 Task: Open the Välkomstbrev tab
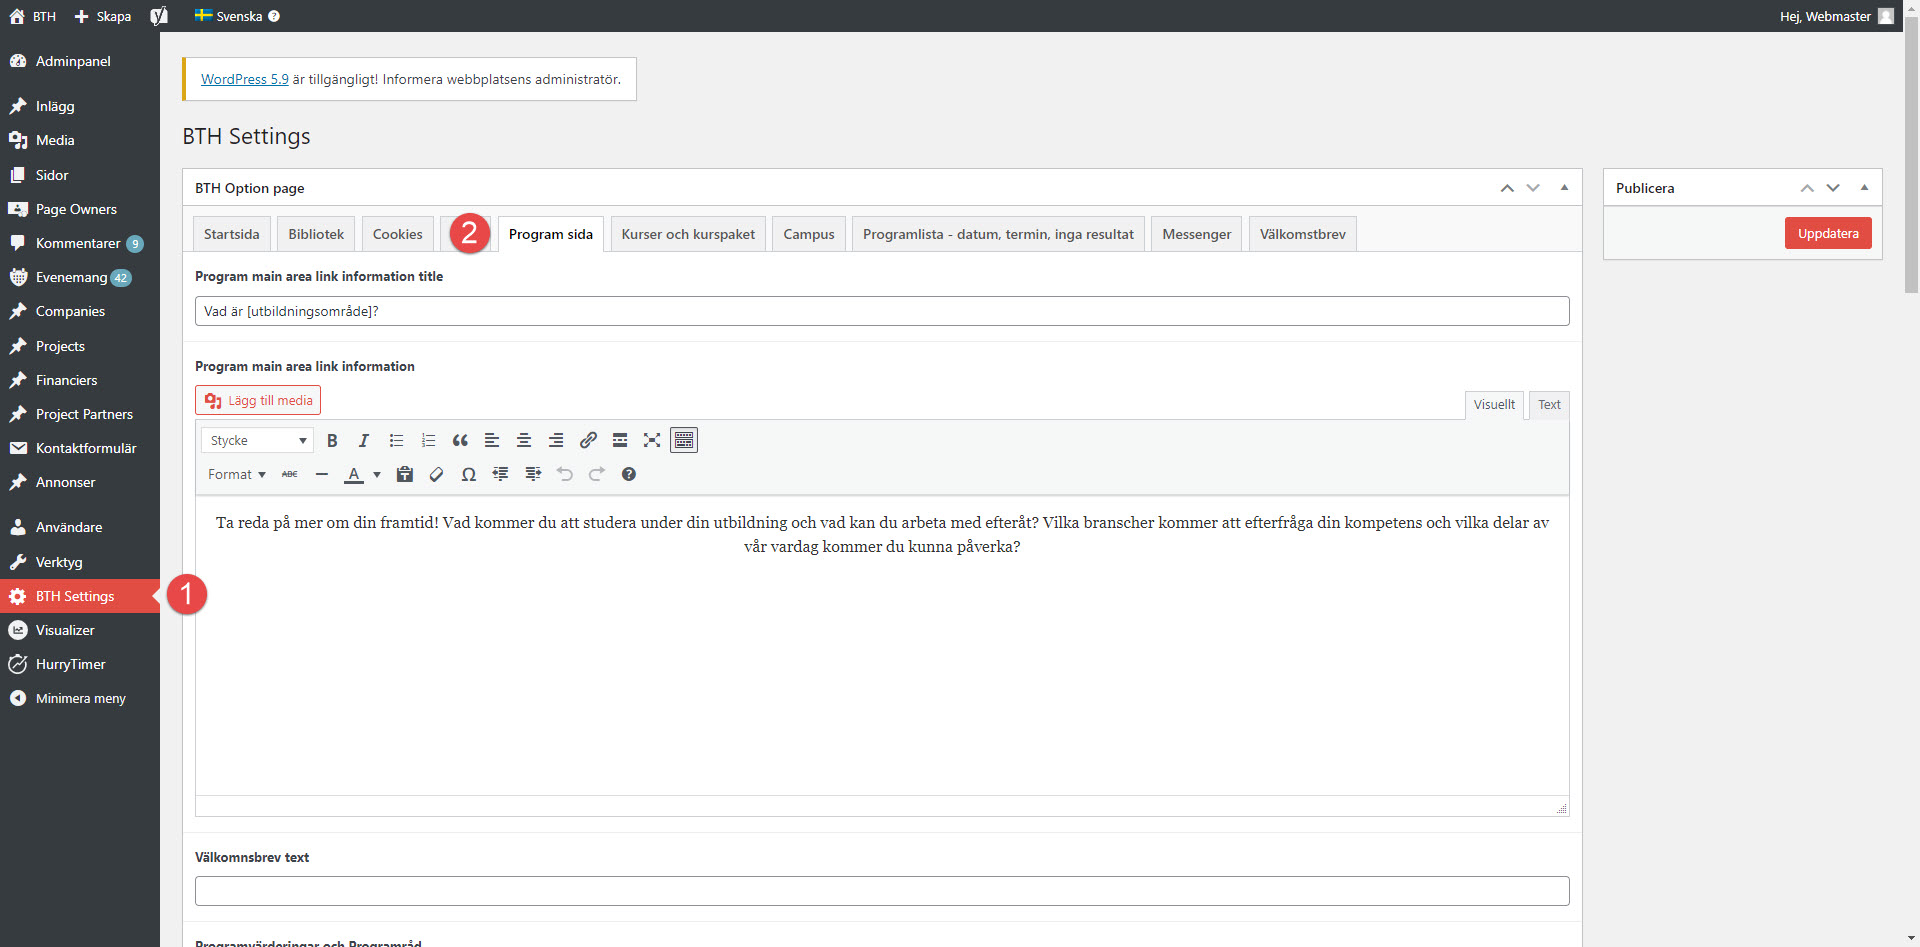(x=1302, y=234)
